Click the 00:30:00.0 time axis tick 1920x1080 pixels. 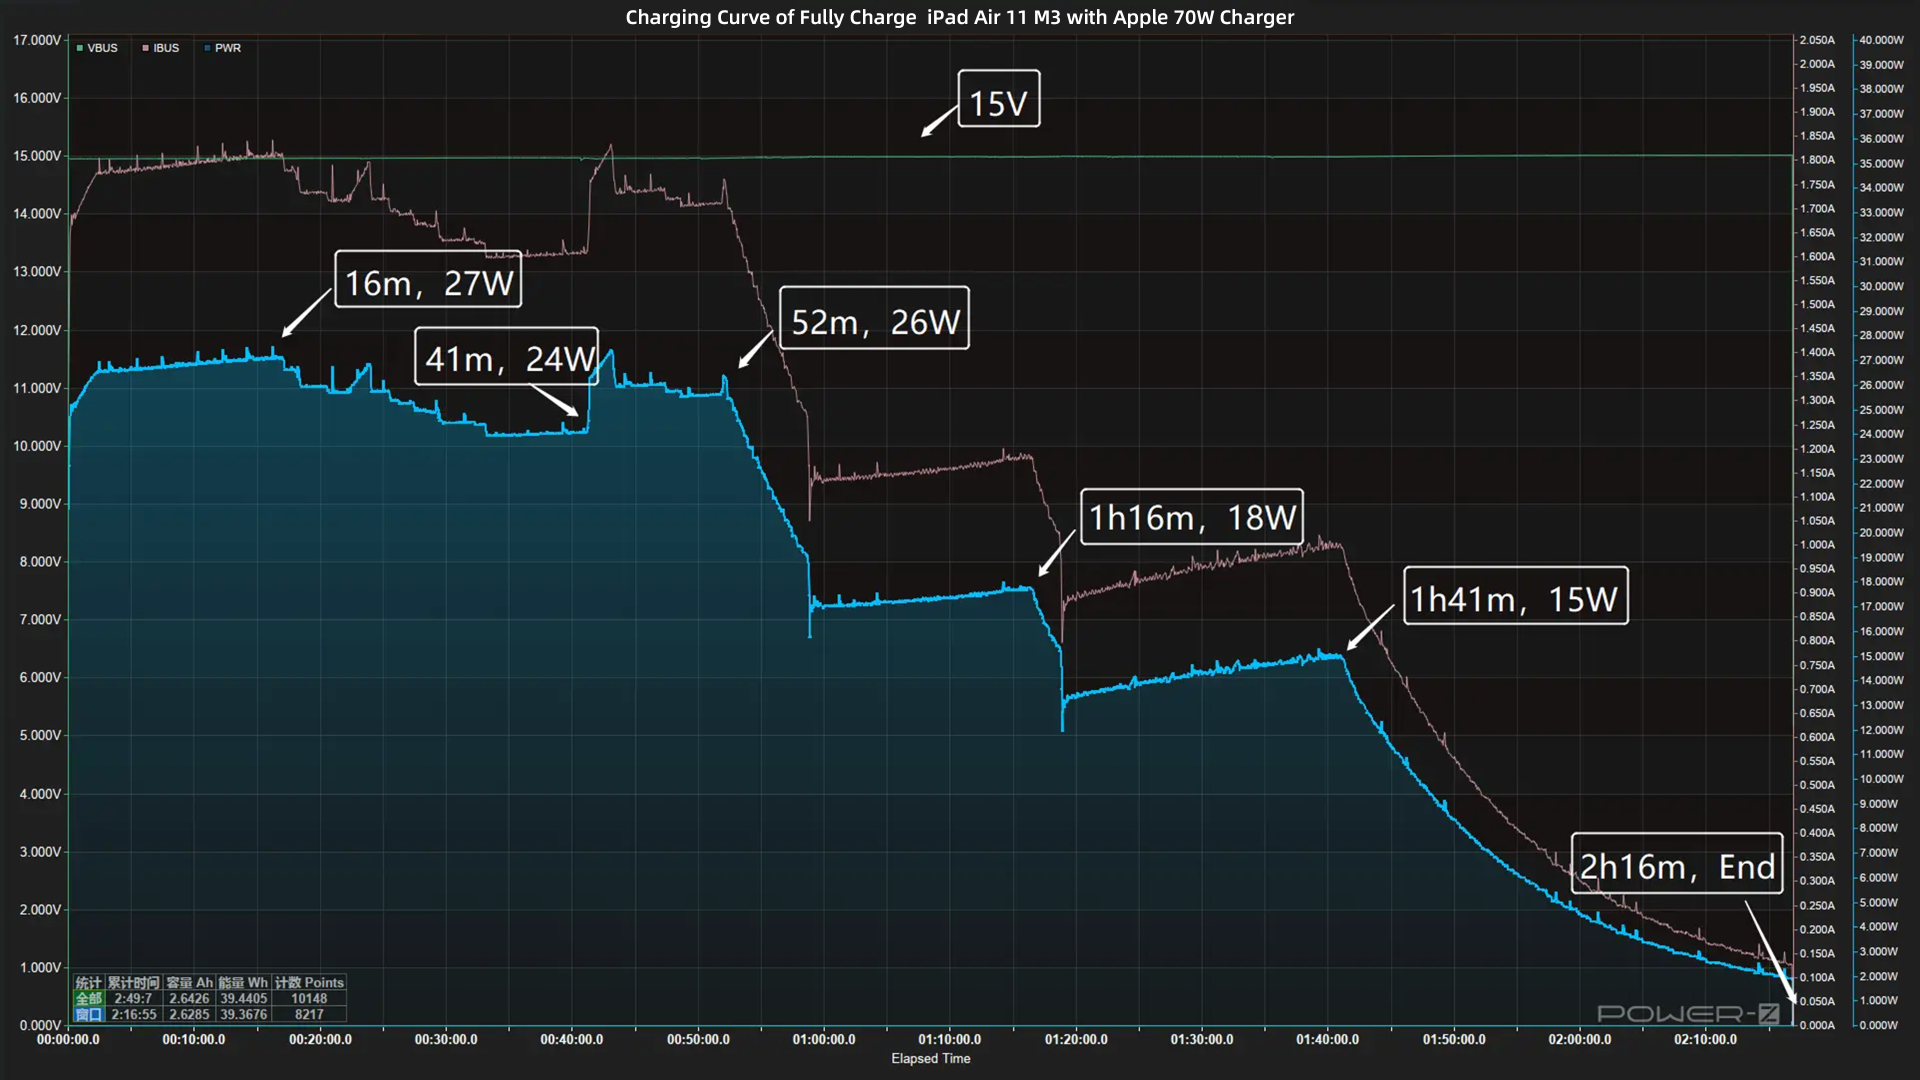tap(446, 1039)
